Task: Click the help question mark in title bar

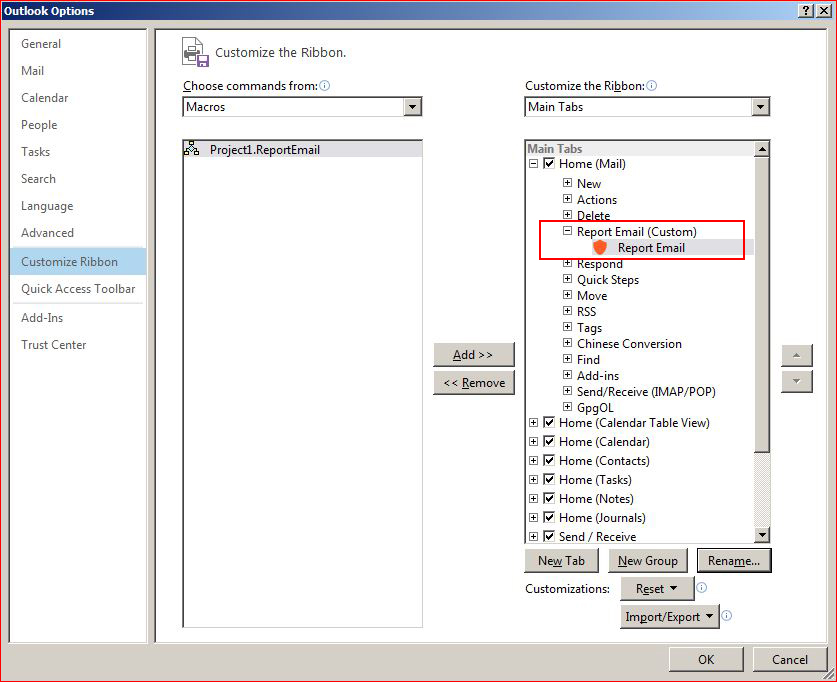Action: point(806,11)
